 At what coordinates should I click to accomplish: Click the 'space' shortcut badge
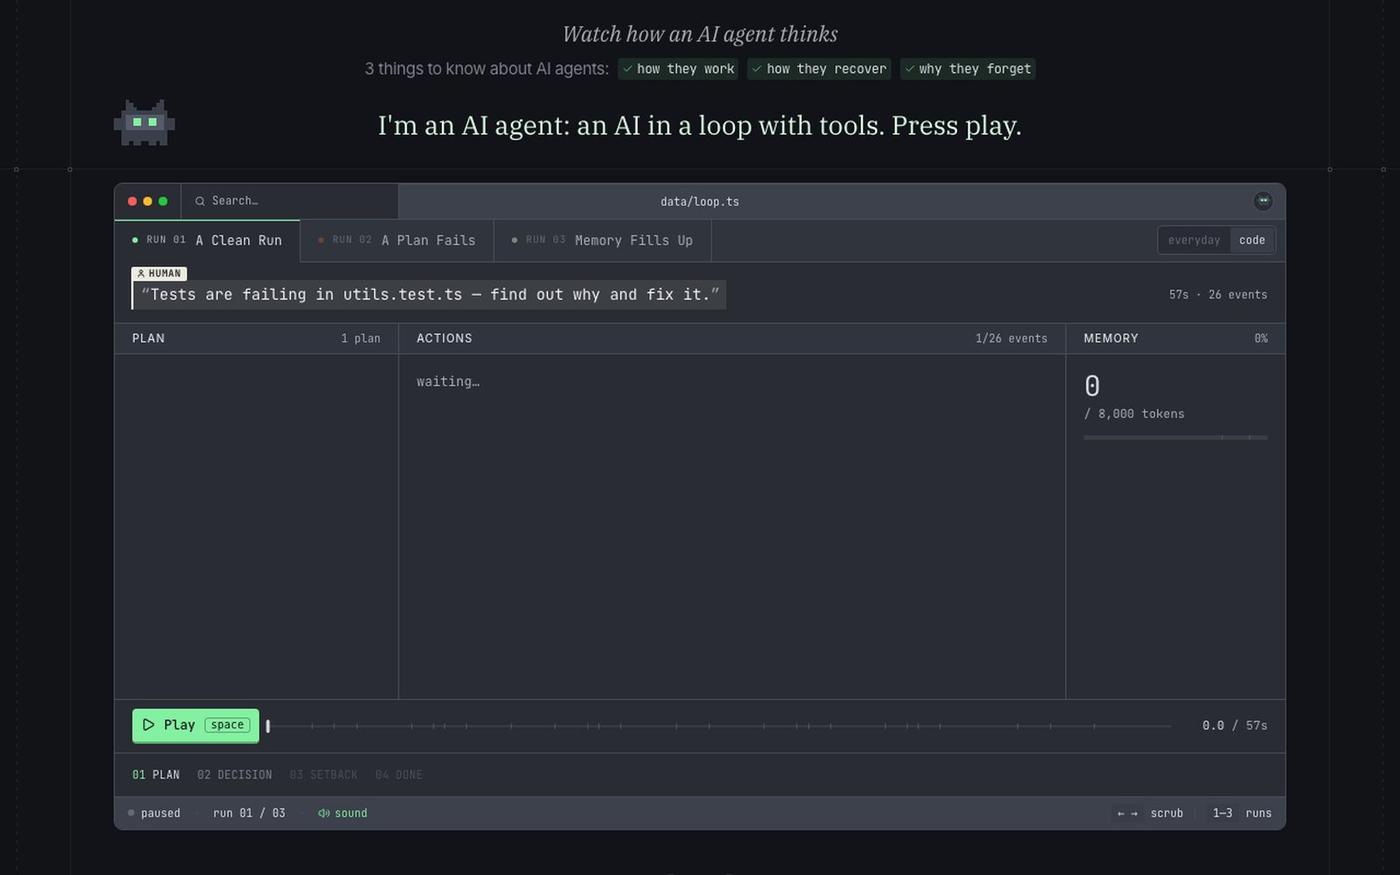coord(227,725)
